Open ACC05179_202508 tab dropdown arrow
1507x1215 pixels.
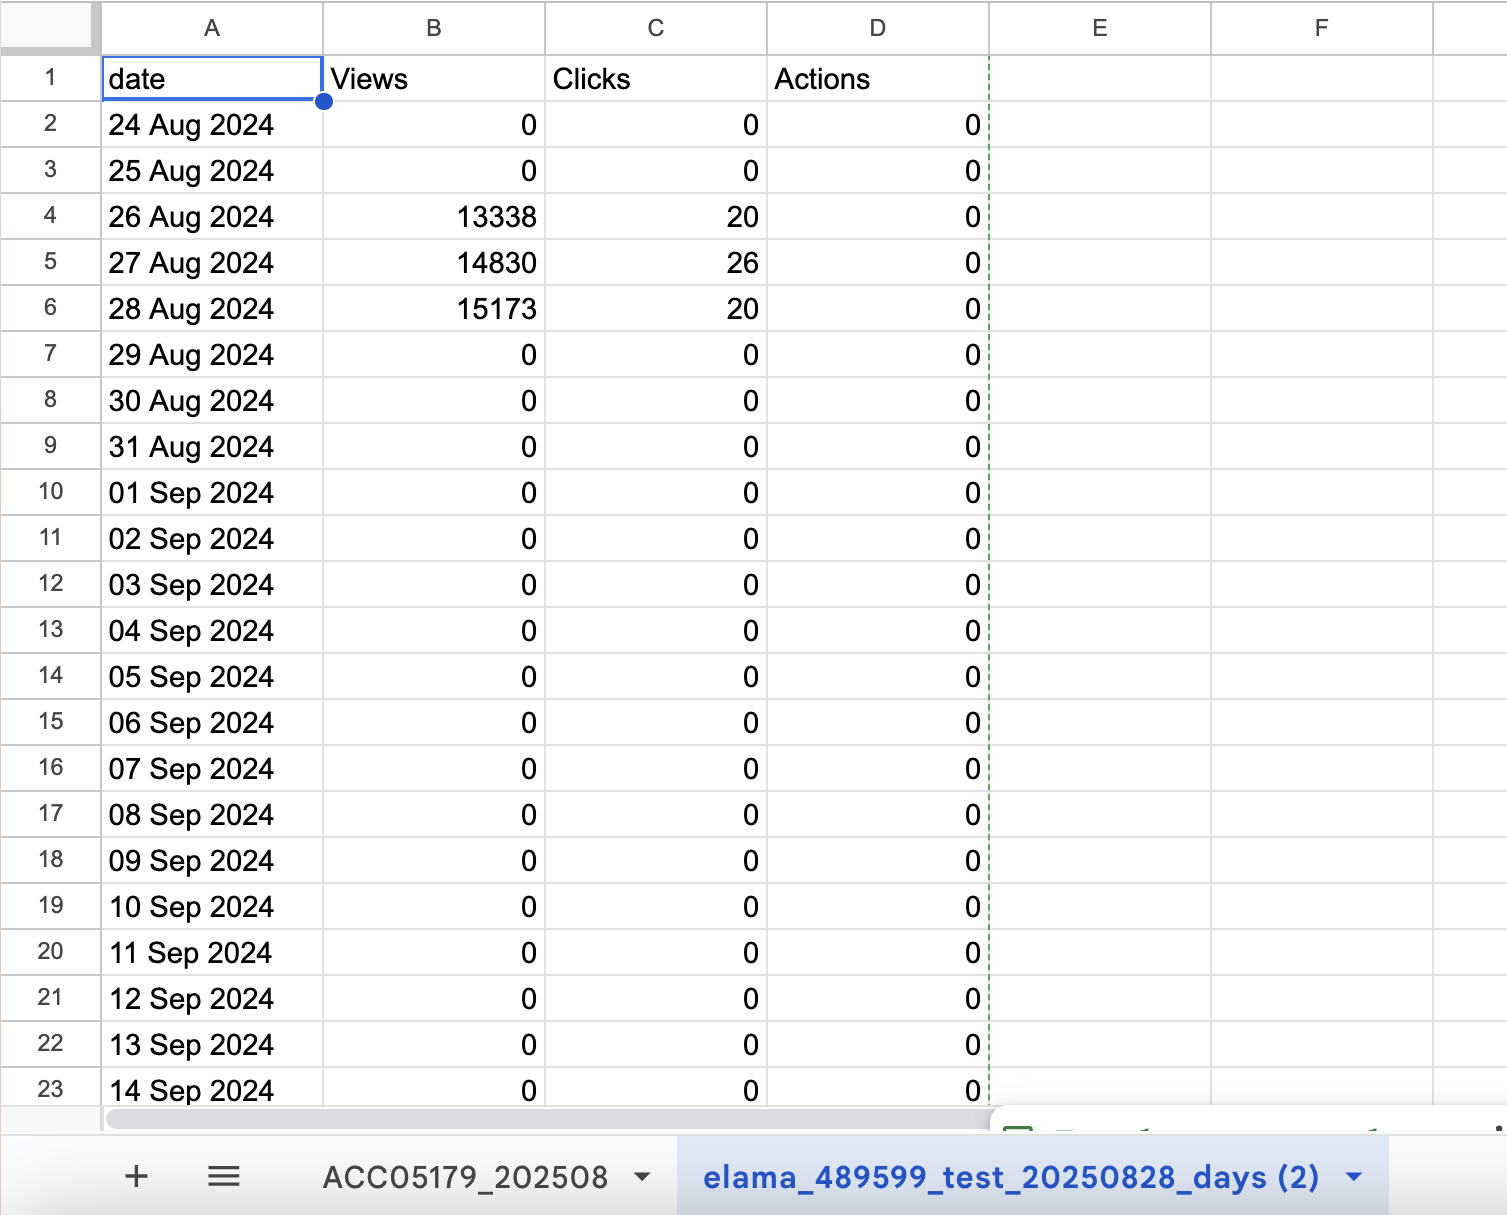click(x=643, y=1177)
